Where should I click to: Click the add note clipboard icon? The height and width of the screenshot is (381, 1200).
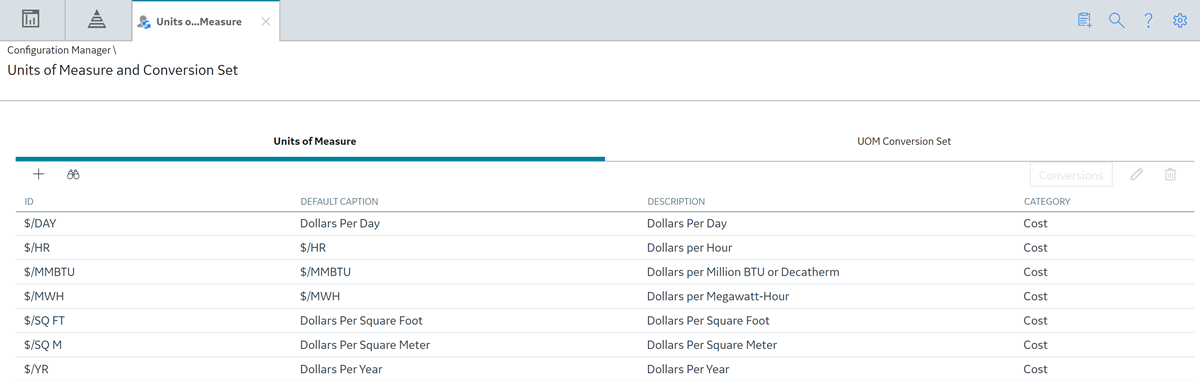[1085, 20]
